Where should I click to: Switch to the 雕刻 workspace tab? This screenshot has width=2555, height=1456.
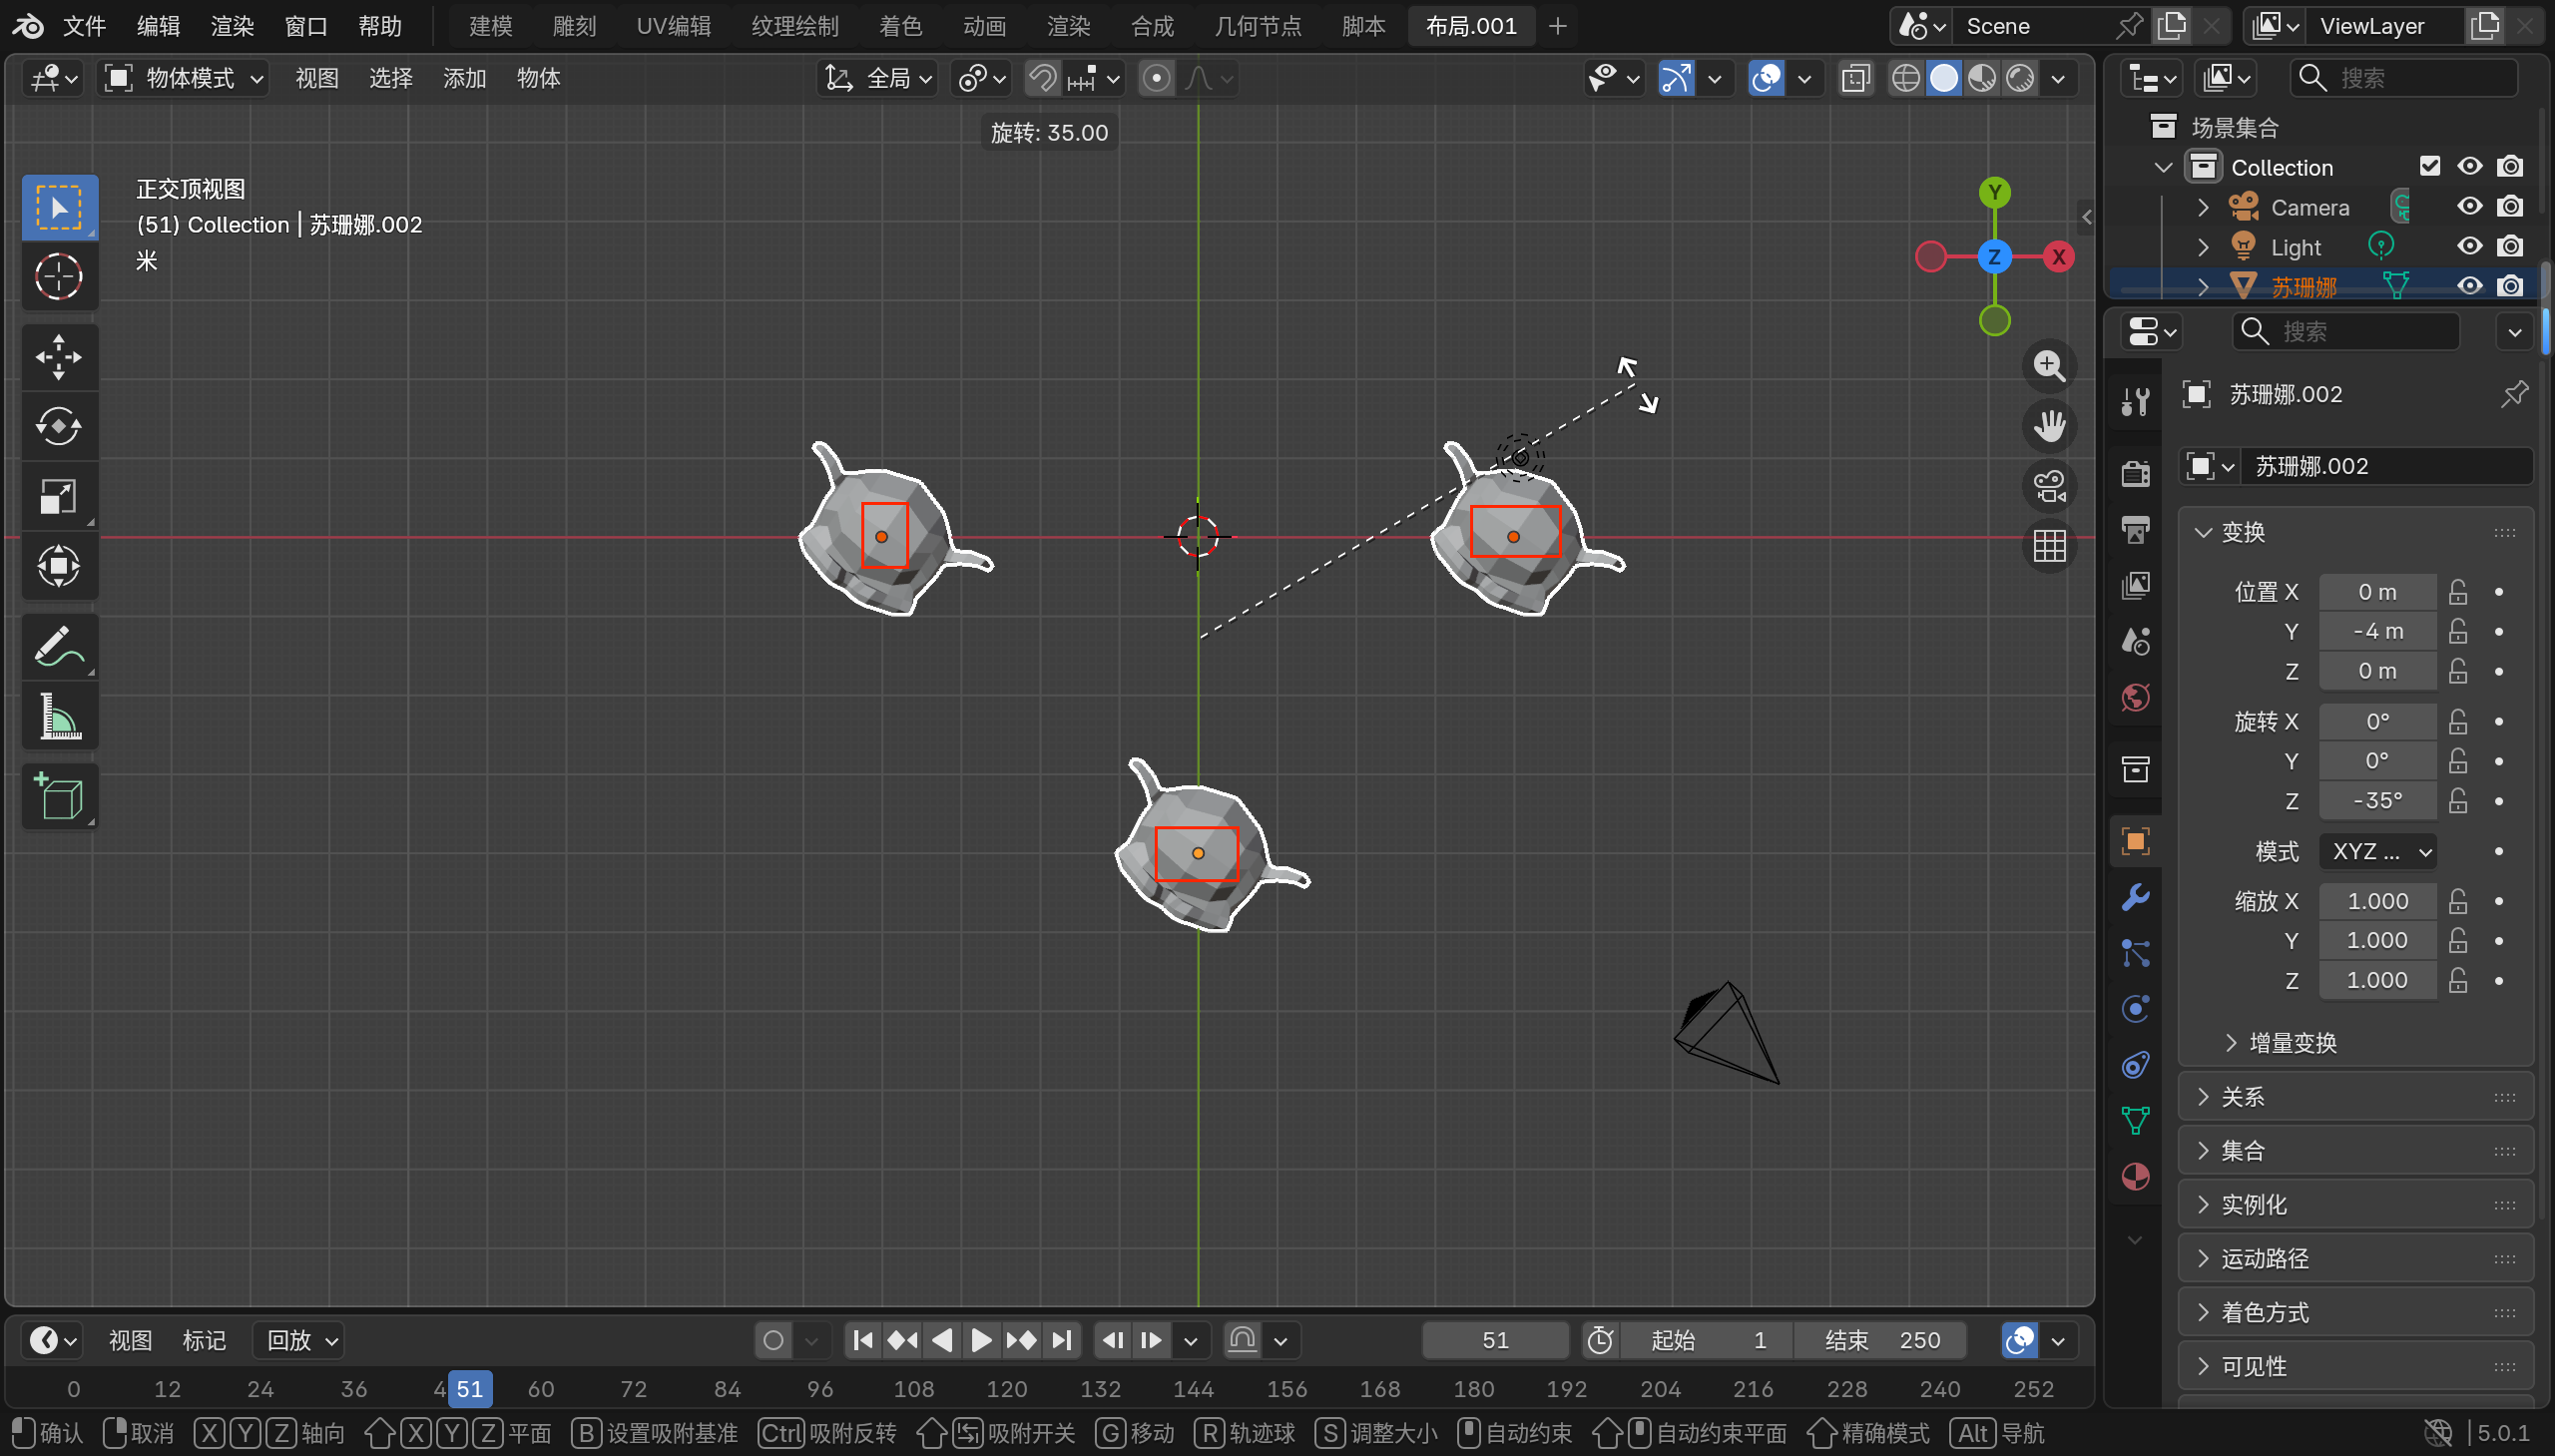coord(574,26)
